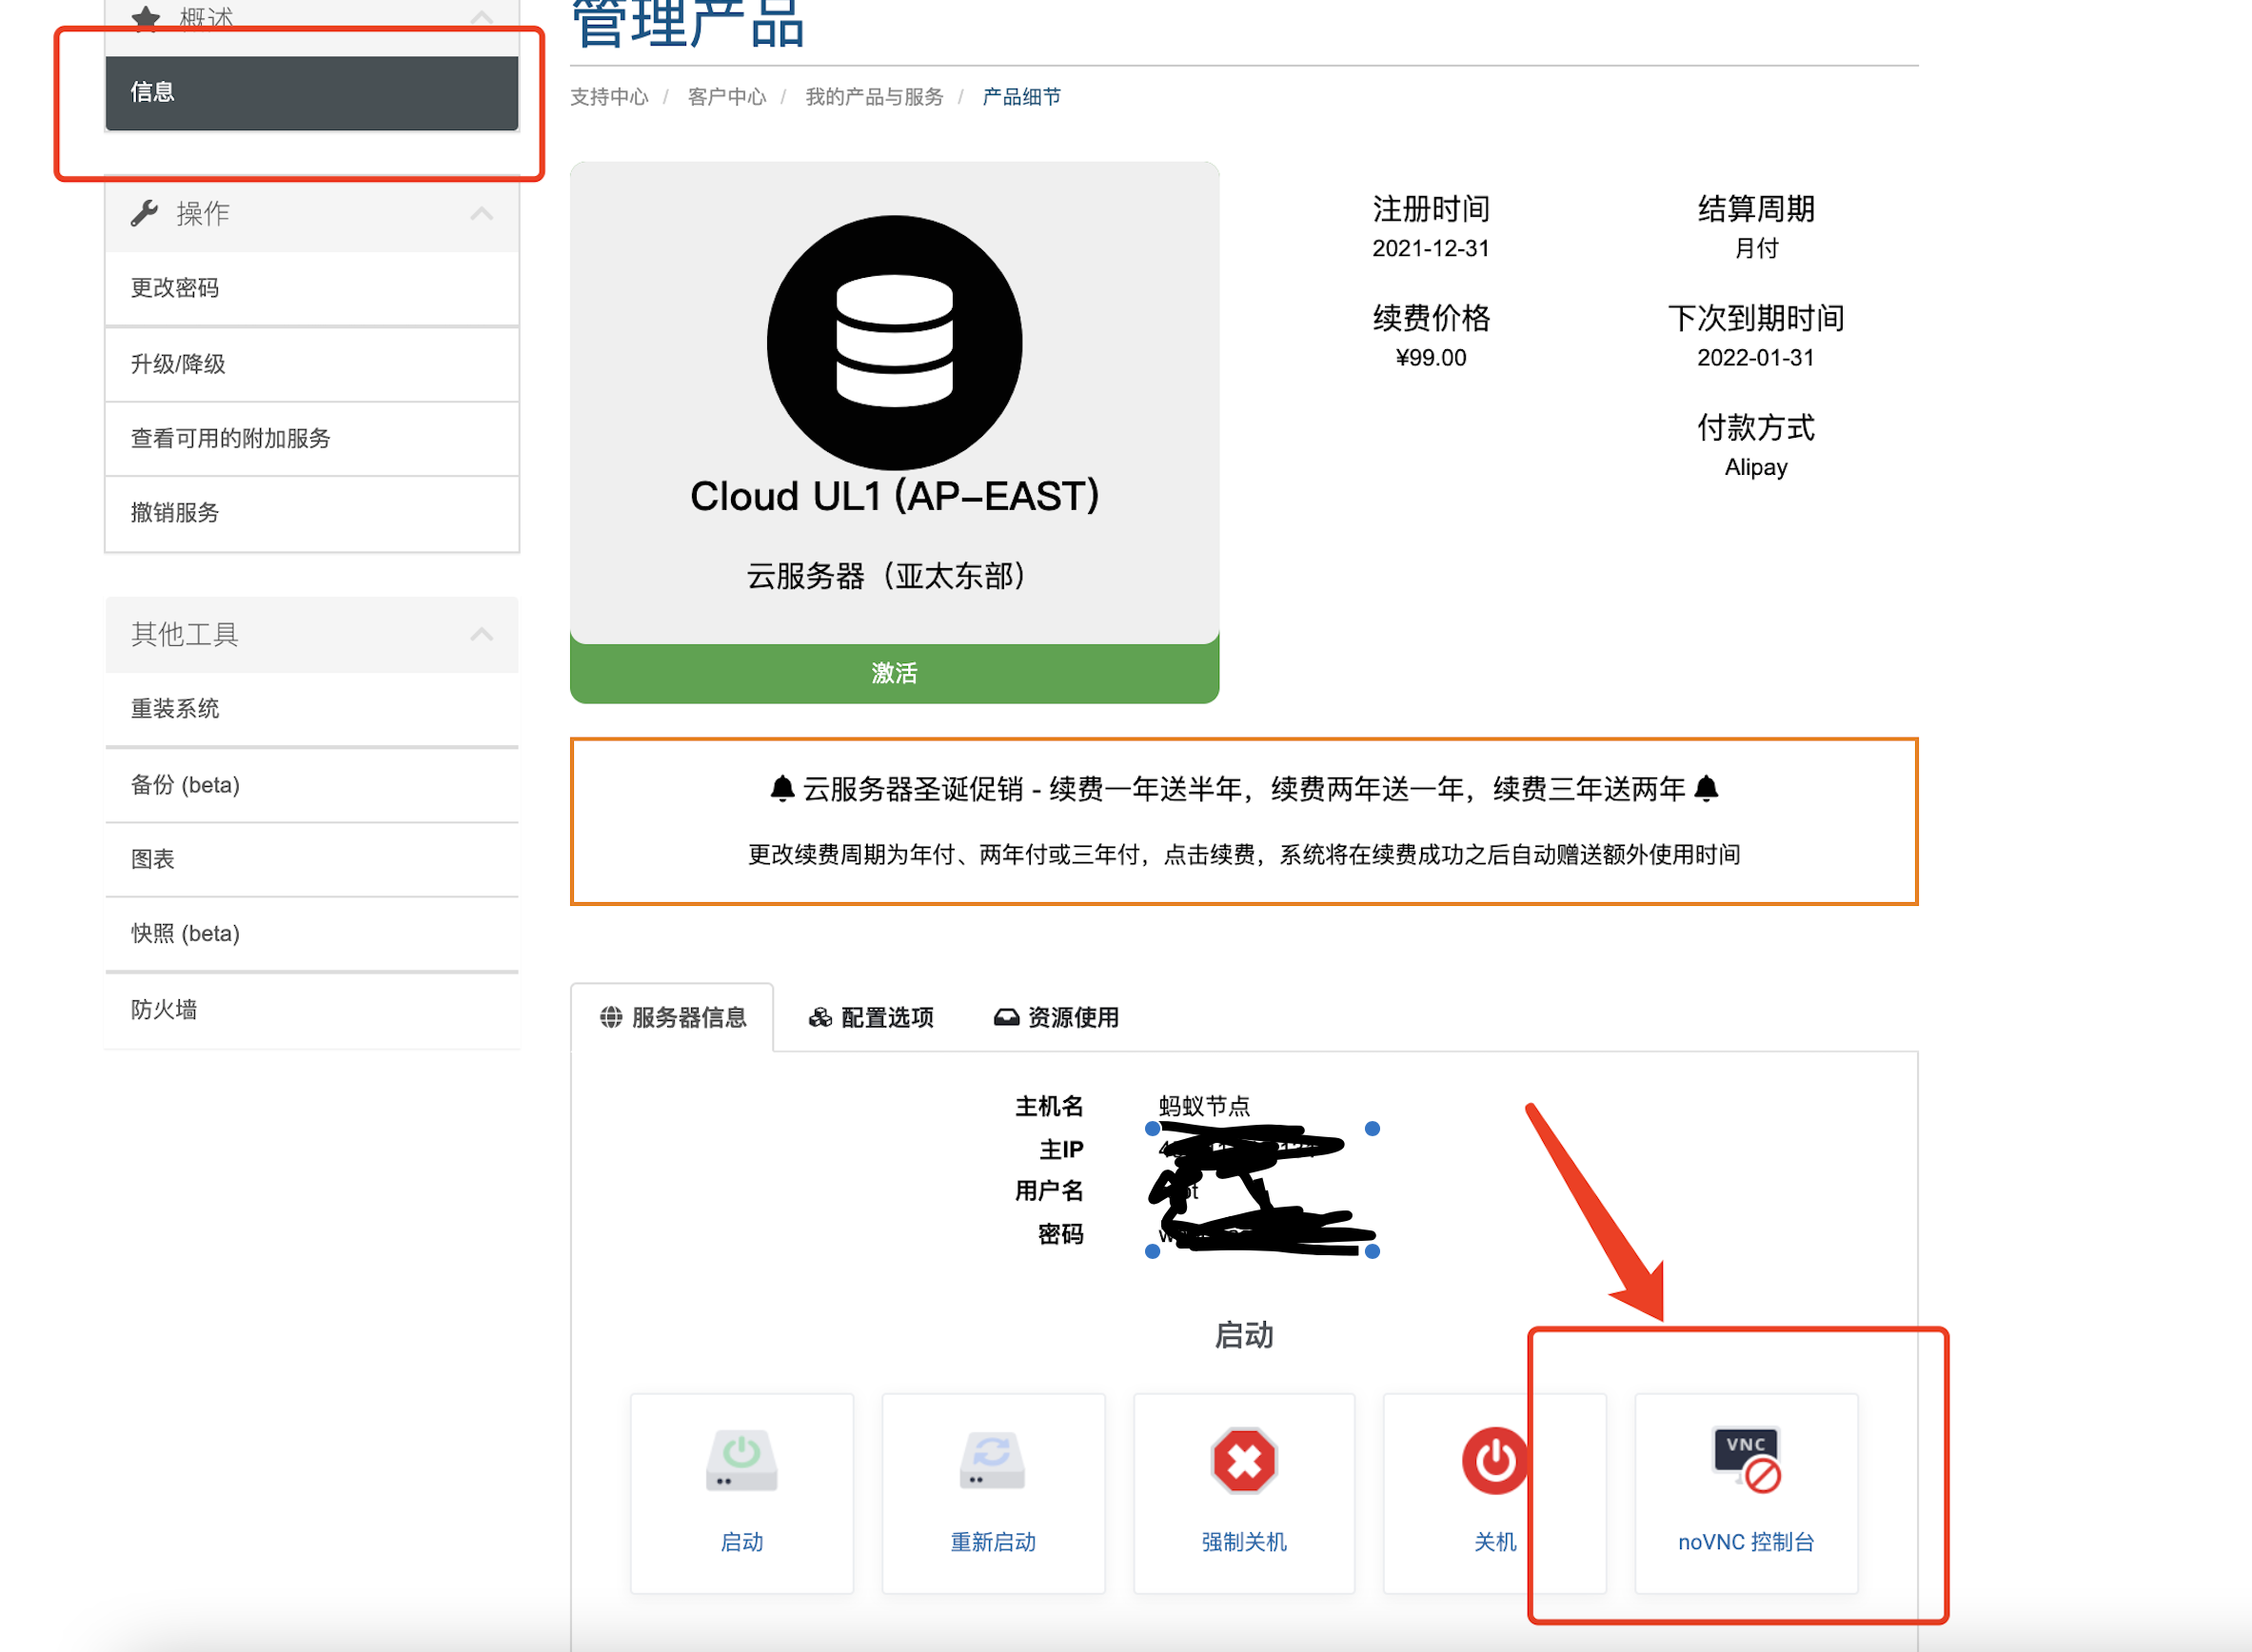
Task: Click the green power Start icon
Action: coord(741,1461)
